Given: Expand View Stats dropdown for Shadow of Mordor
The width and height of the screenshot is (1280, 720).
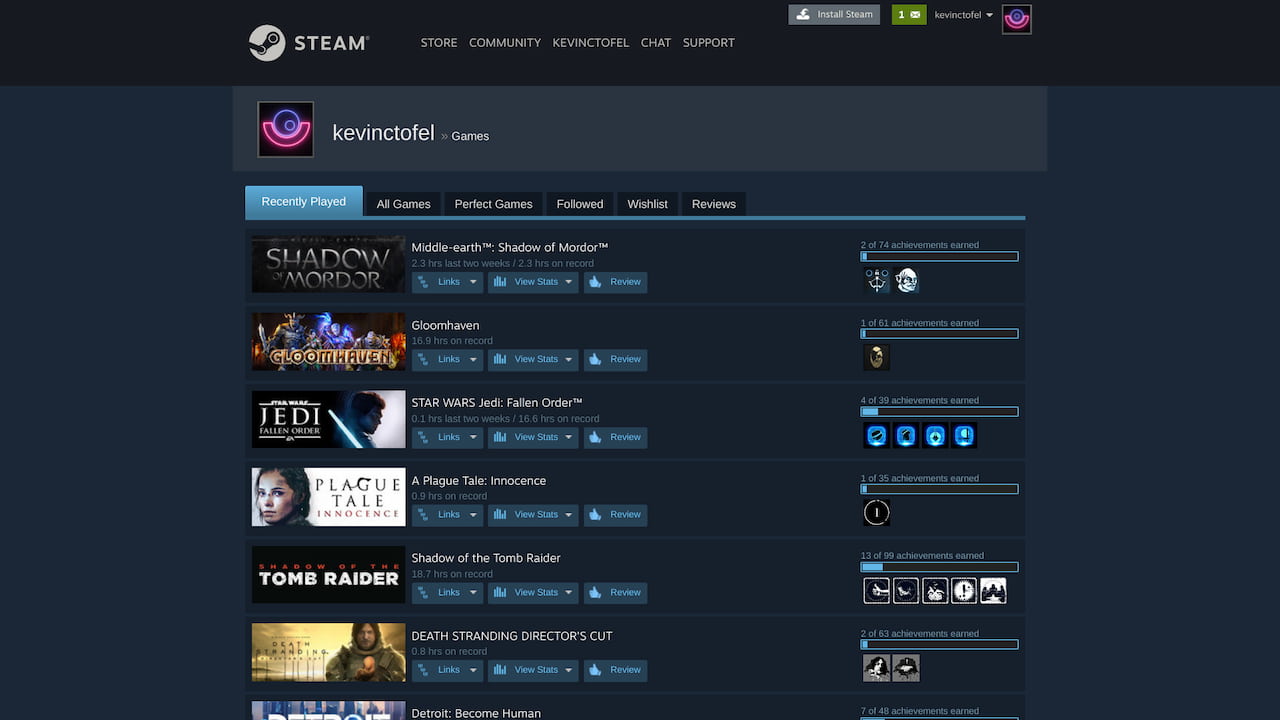Looking at the screenshot, I should point(533,282).
